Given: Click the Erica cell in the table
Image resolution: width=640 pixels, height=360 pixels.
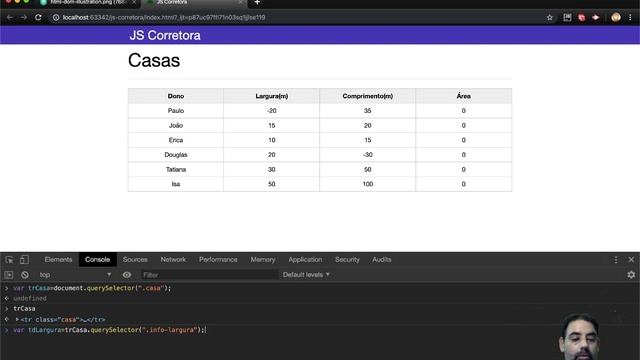Looking at the screenshot, I should point(176,140).
